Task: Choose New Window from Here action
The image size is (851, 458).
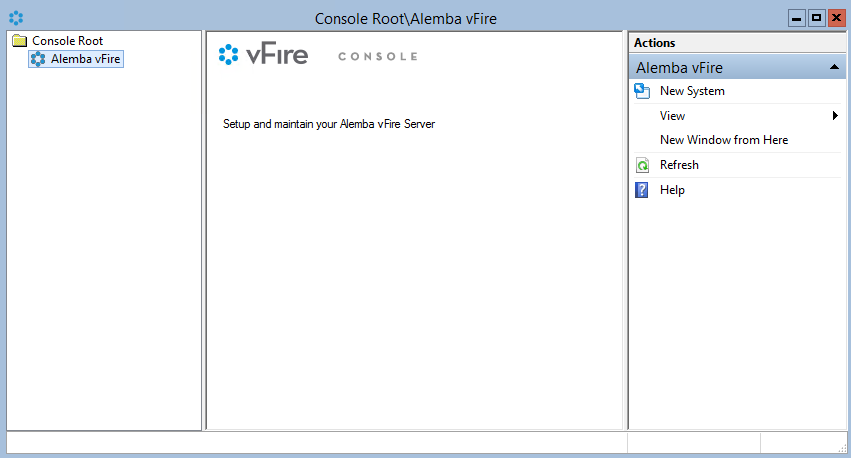Action: click(724, 140)
